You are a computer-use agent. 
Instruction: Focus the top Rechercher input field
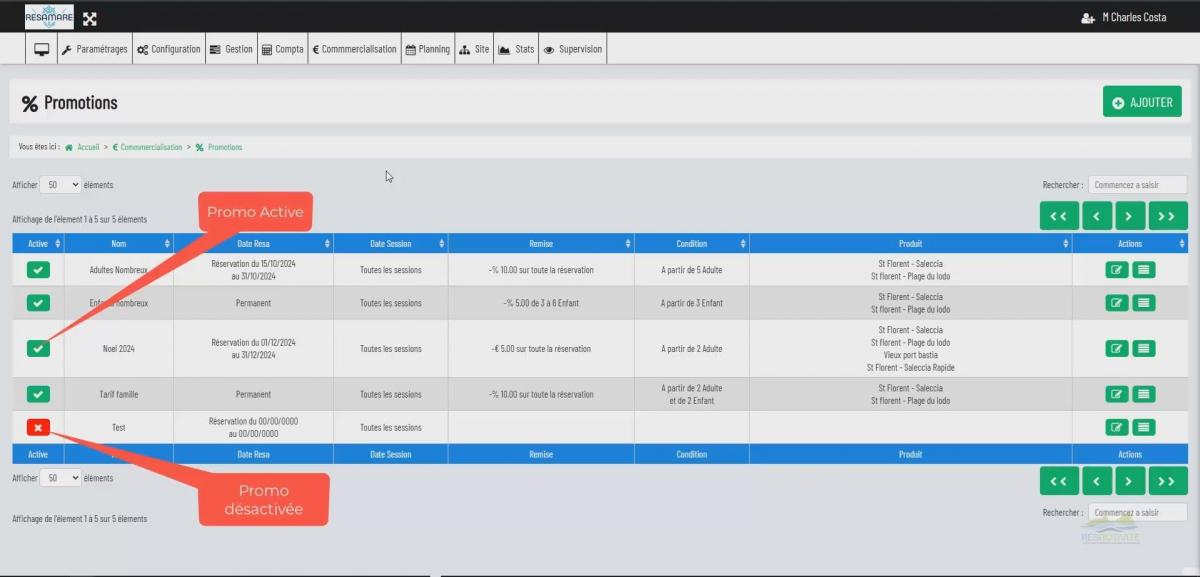[1137, 185]
